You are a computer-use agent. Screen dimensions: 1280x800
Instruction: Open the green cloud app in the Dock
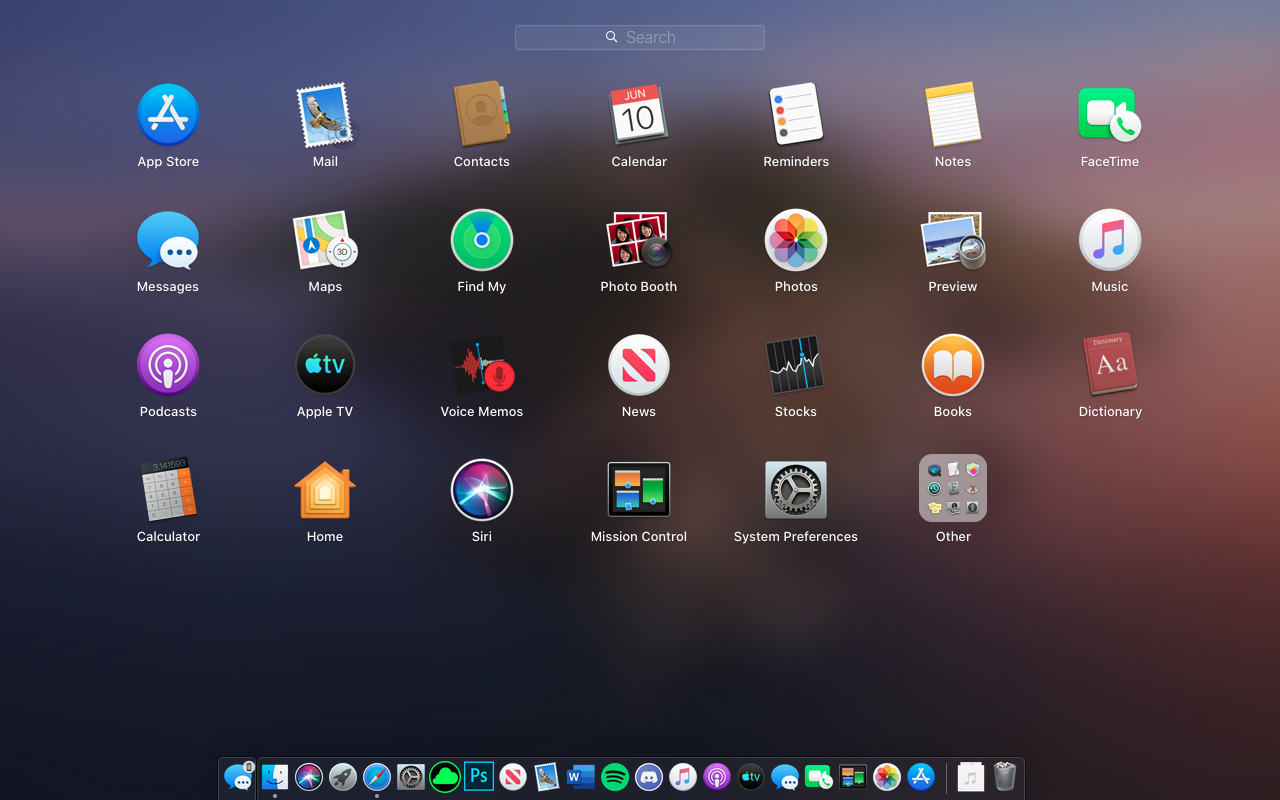tap(445, 776)
